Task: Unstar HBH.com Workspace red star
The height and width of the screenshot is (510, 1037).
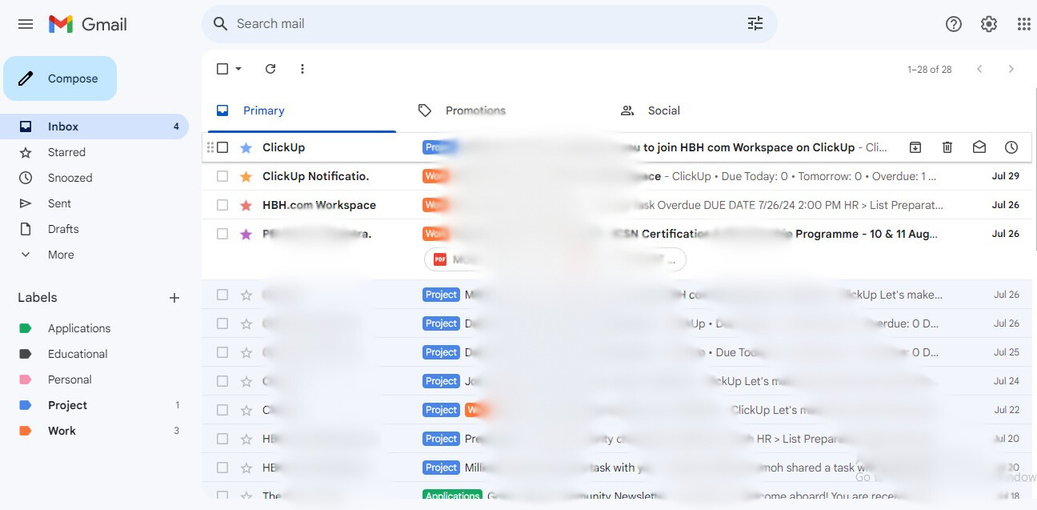Action: [x=246, y=205]
